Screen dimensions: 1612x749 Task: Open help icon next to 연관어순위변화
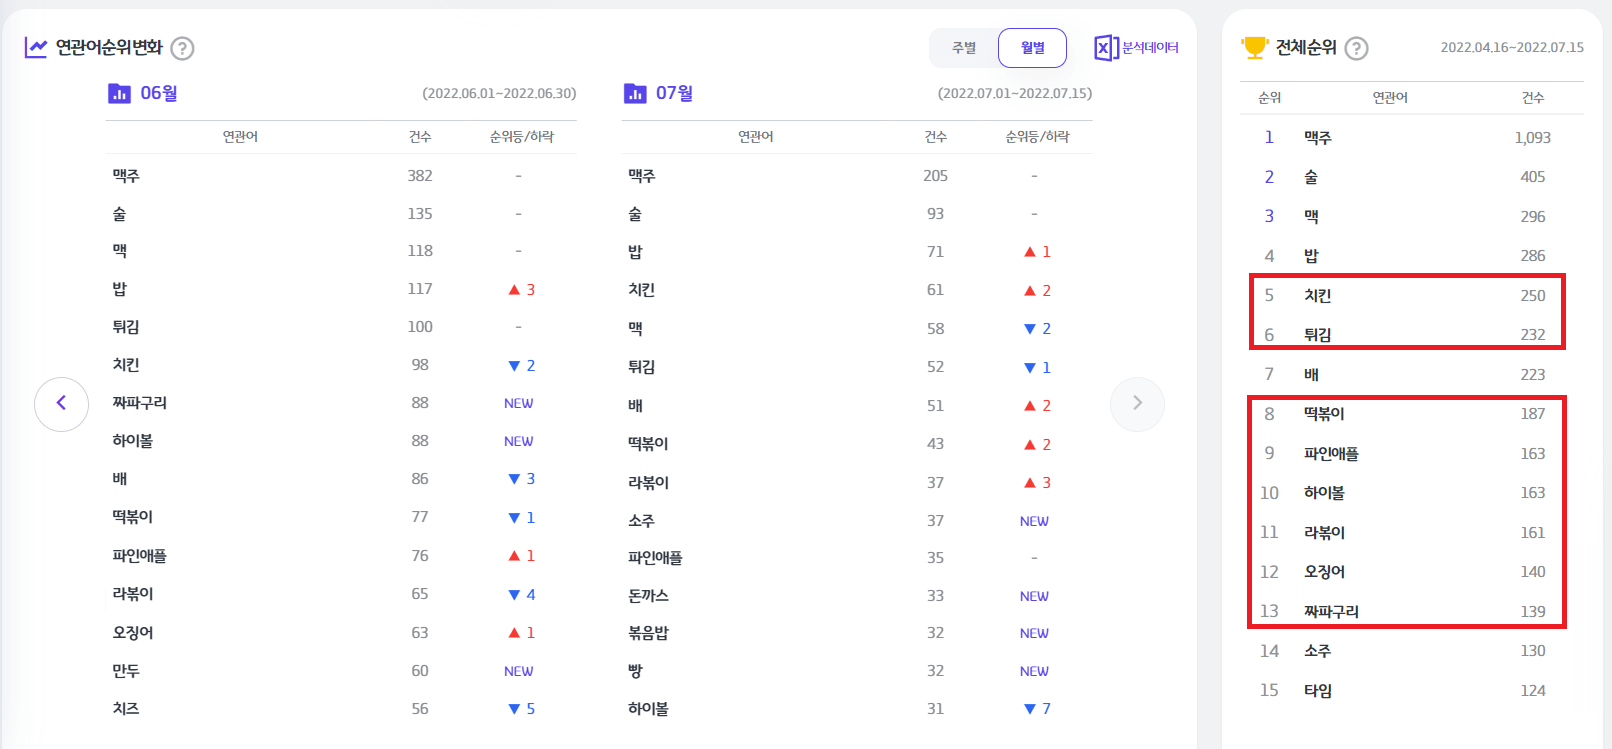(182, 48)
